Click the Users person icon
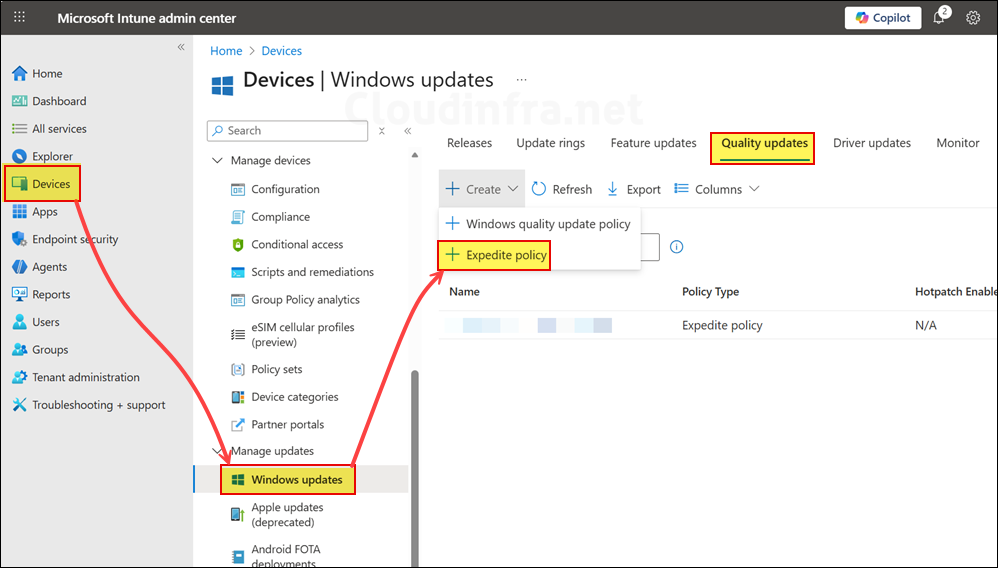 [x=20, y=322]
